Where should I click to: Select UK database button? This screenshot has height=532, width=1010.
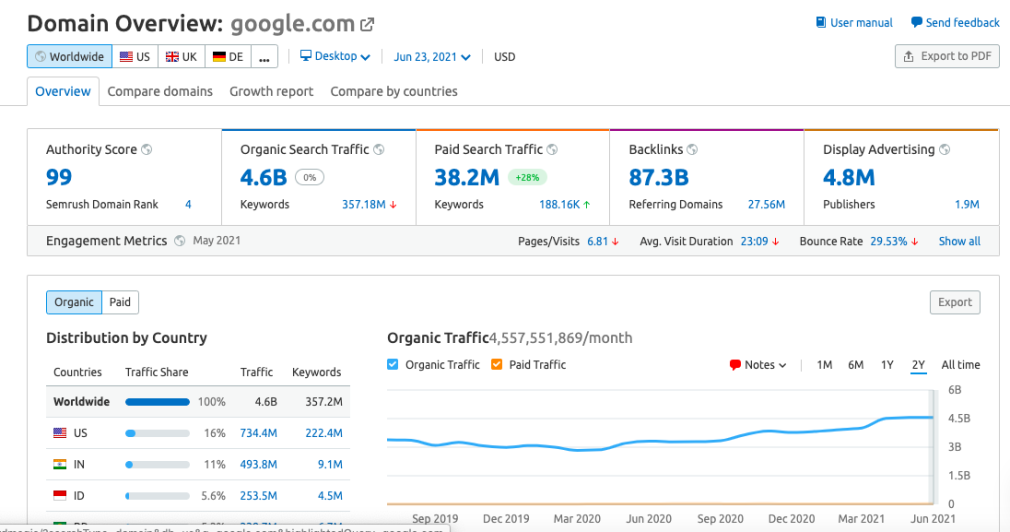pos(182,57)
